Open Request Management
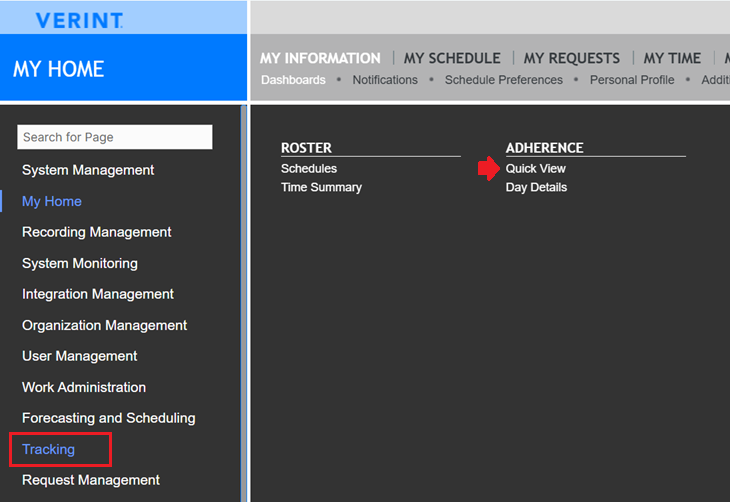The width and height of the screenshot is (730, 502). [x=91, y=480]
